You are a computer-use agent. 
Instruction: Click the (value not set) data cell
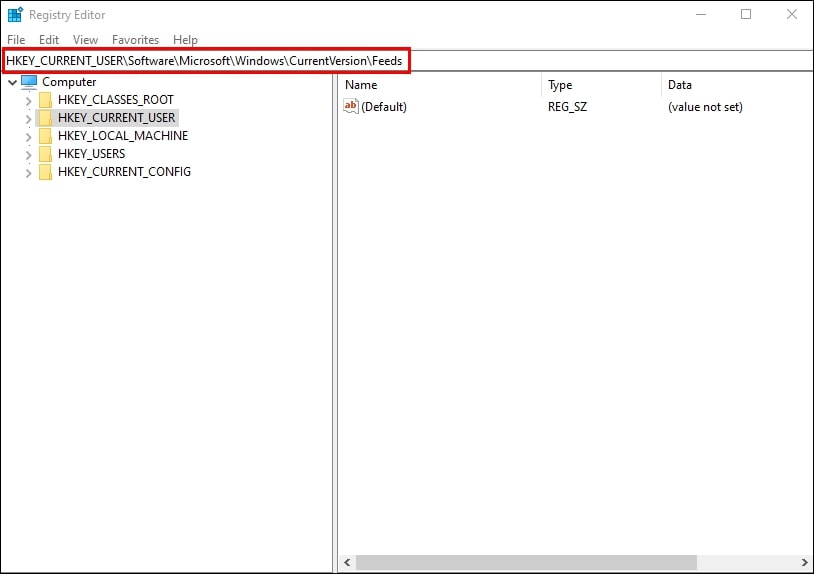coord(705,107)
